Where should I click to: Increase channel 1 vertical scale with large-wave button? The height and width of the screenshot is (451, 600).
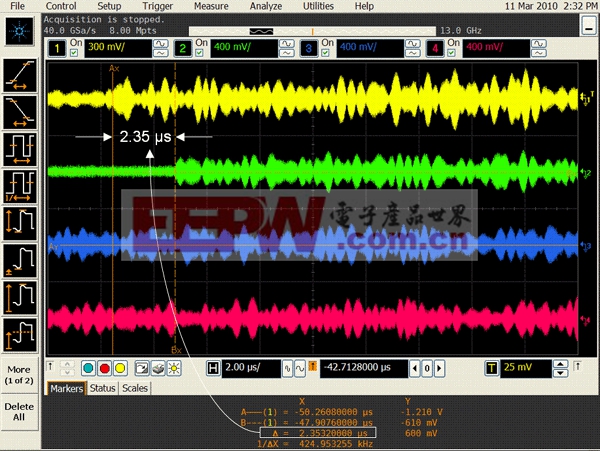tap(161, 44)
